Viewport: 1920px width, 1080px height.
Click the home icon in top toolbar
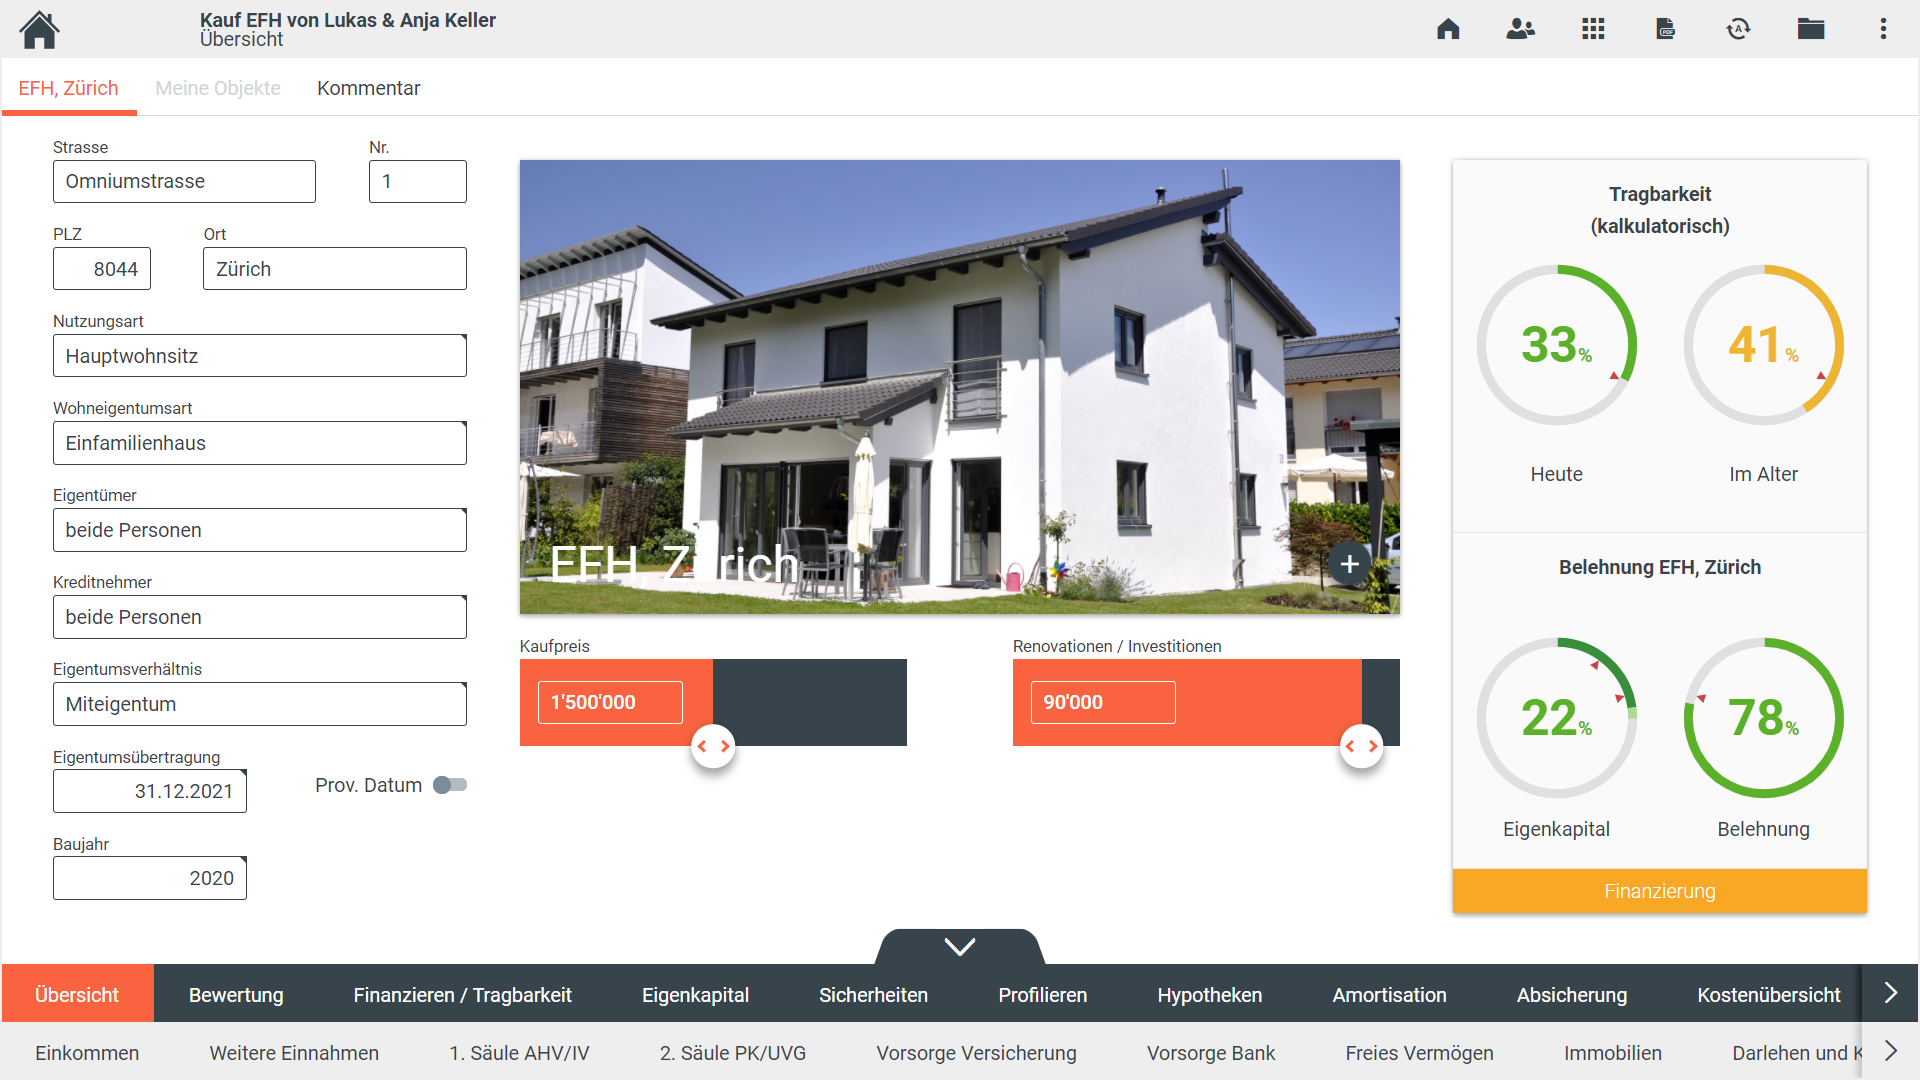[1448, 29]
